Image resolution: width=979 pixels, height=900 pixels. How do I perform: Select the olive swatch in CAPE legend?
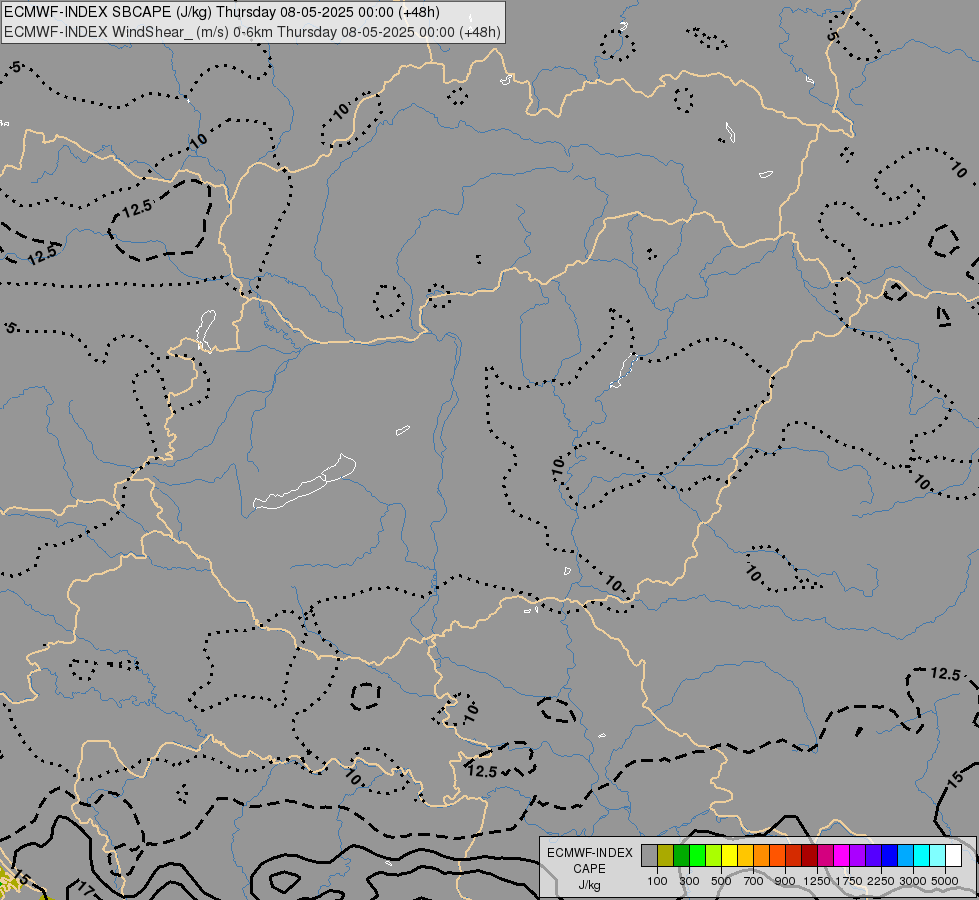point(665,856)
